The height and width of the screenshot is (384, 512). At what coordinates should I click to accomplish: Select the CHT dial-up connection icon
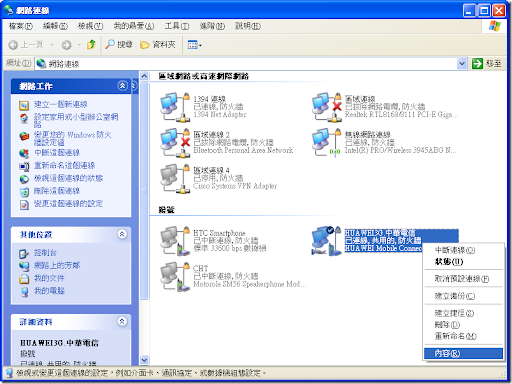tap(175, 277)
